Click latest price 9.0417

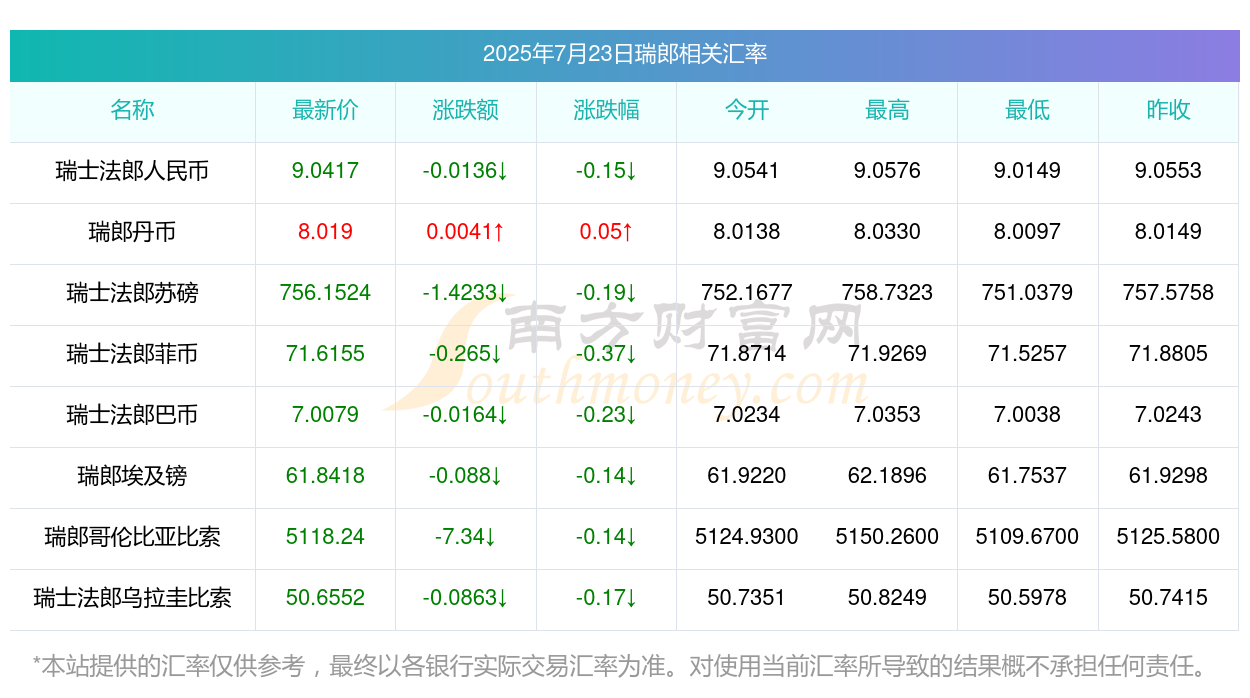[x=325, y=171]
